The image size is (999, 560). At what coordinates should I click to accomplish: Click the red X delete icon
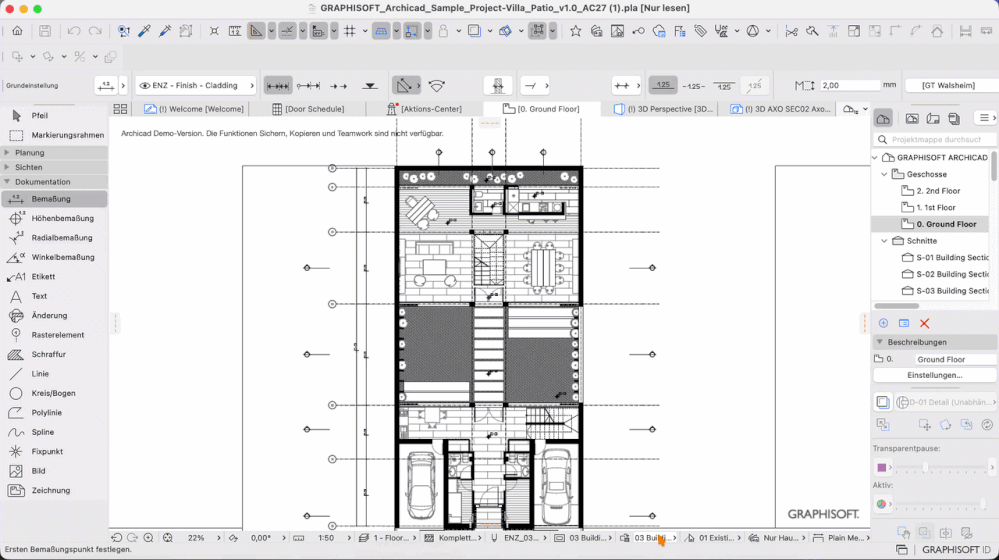point(924,324)
